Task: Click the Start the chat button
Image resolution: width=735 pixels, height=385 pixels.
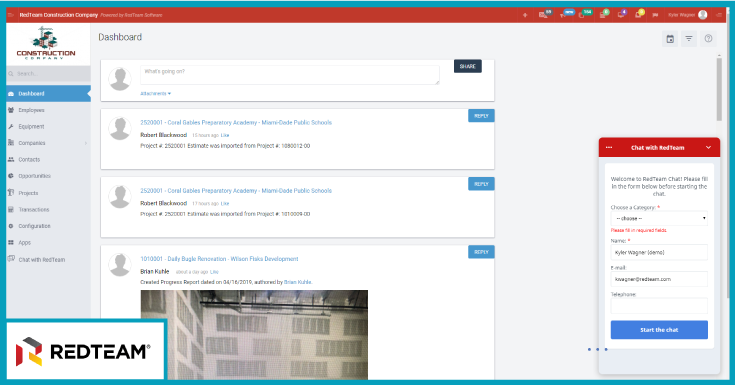Action: [659, 330]
